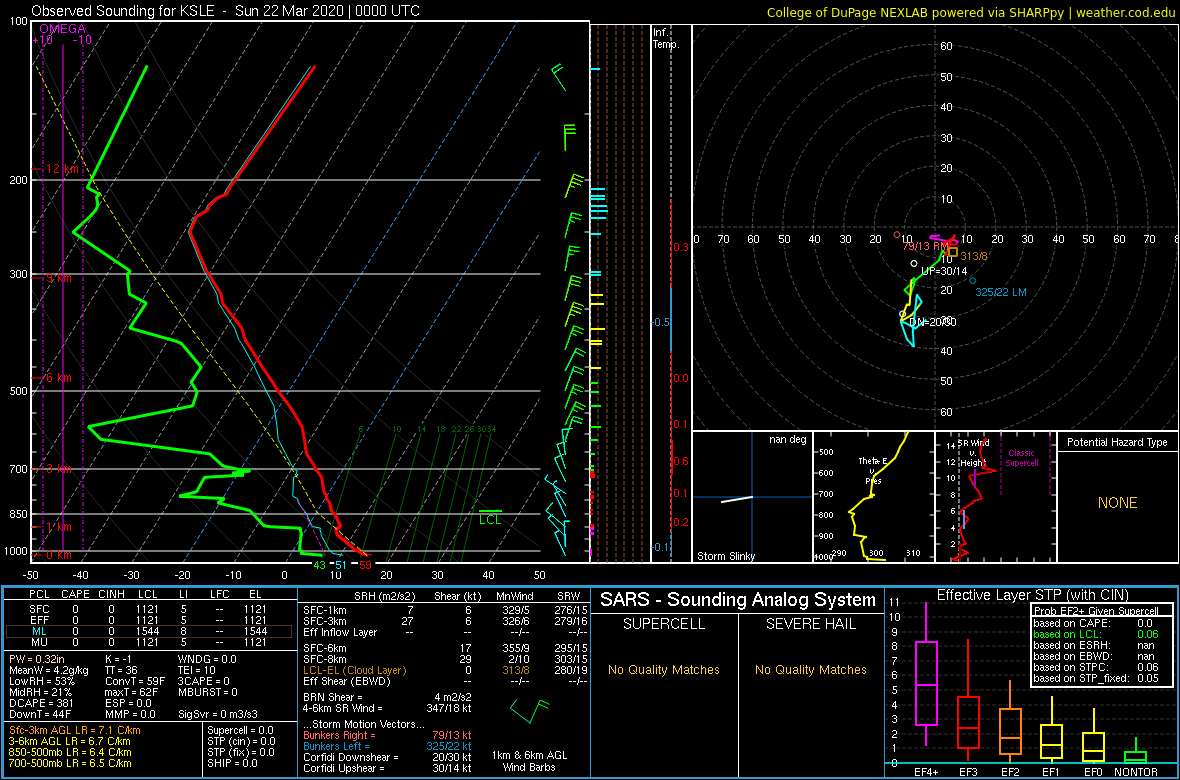Click the green surface dewpoint value 43
Viewport: 1180px width, 780px height.
point(319,565)
